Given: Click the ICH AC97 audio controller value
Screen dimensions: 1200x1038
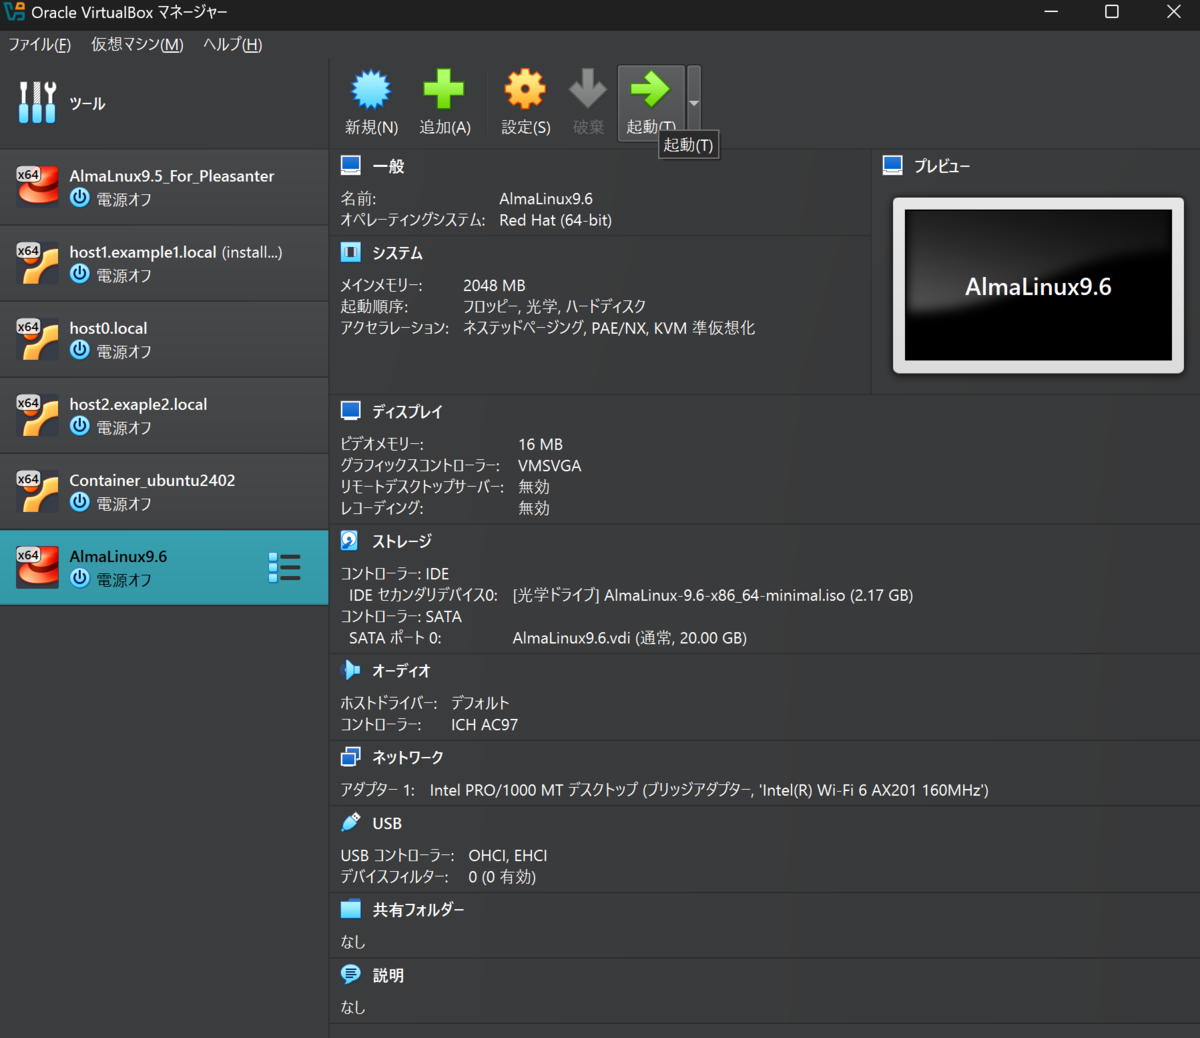Looking at the screenshot, I should [484, 724].
